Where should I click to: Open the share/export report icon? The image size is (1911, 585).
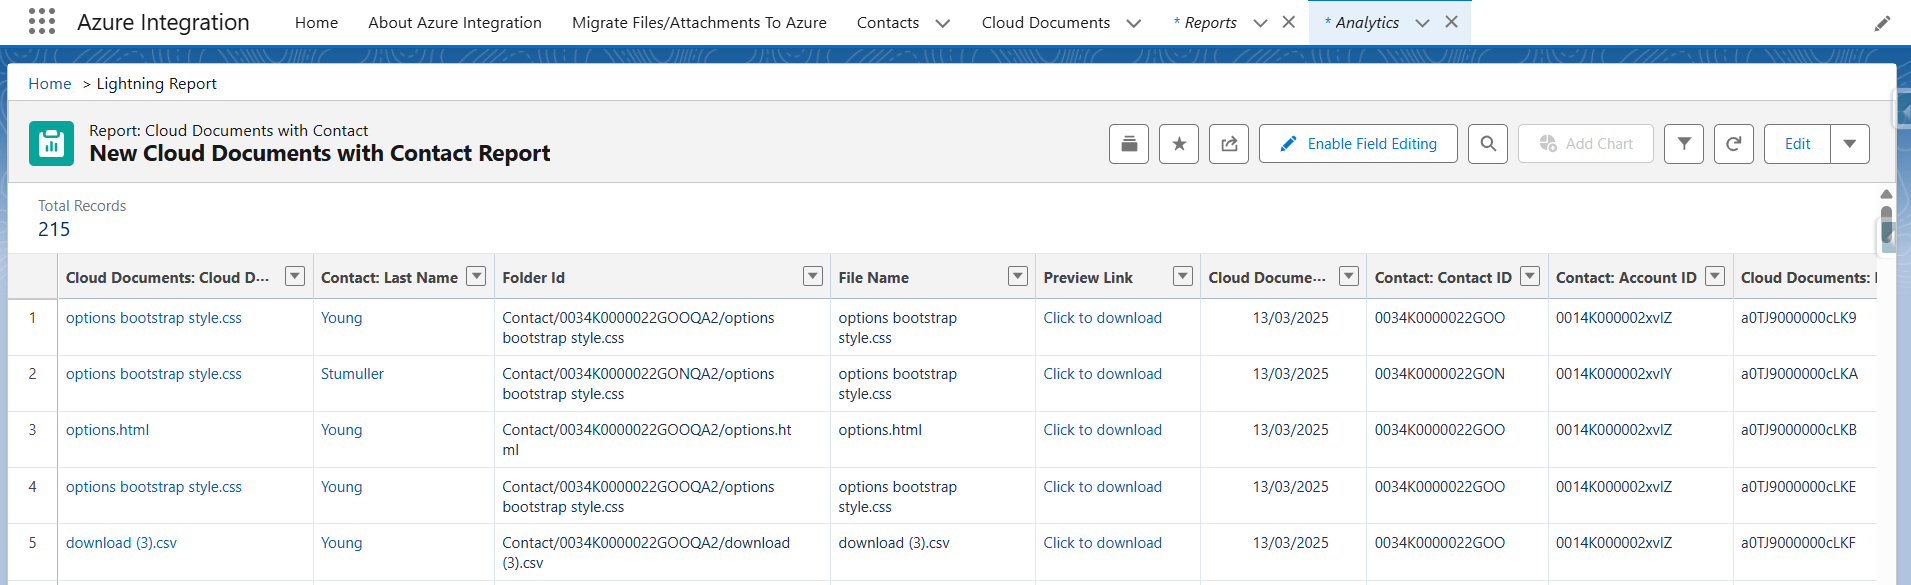pos(1229,144)
